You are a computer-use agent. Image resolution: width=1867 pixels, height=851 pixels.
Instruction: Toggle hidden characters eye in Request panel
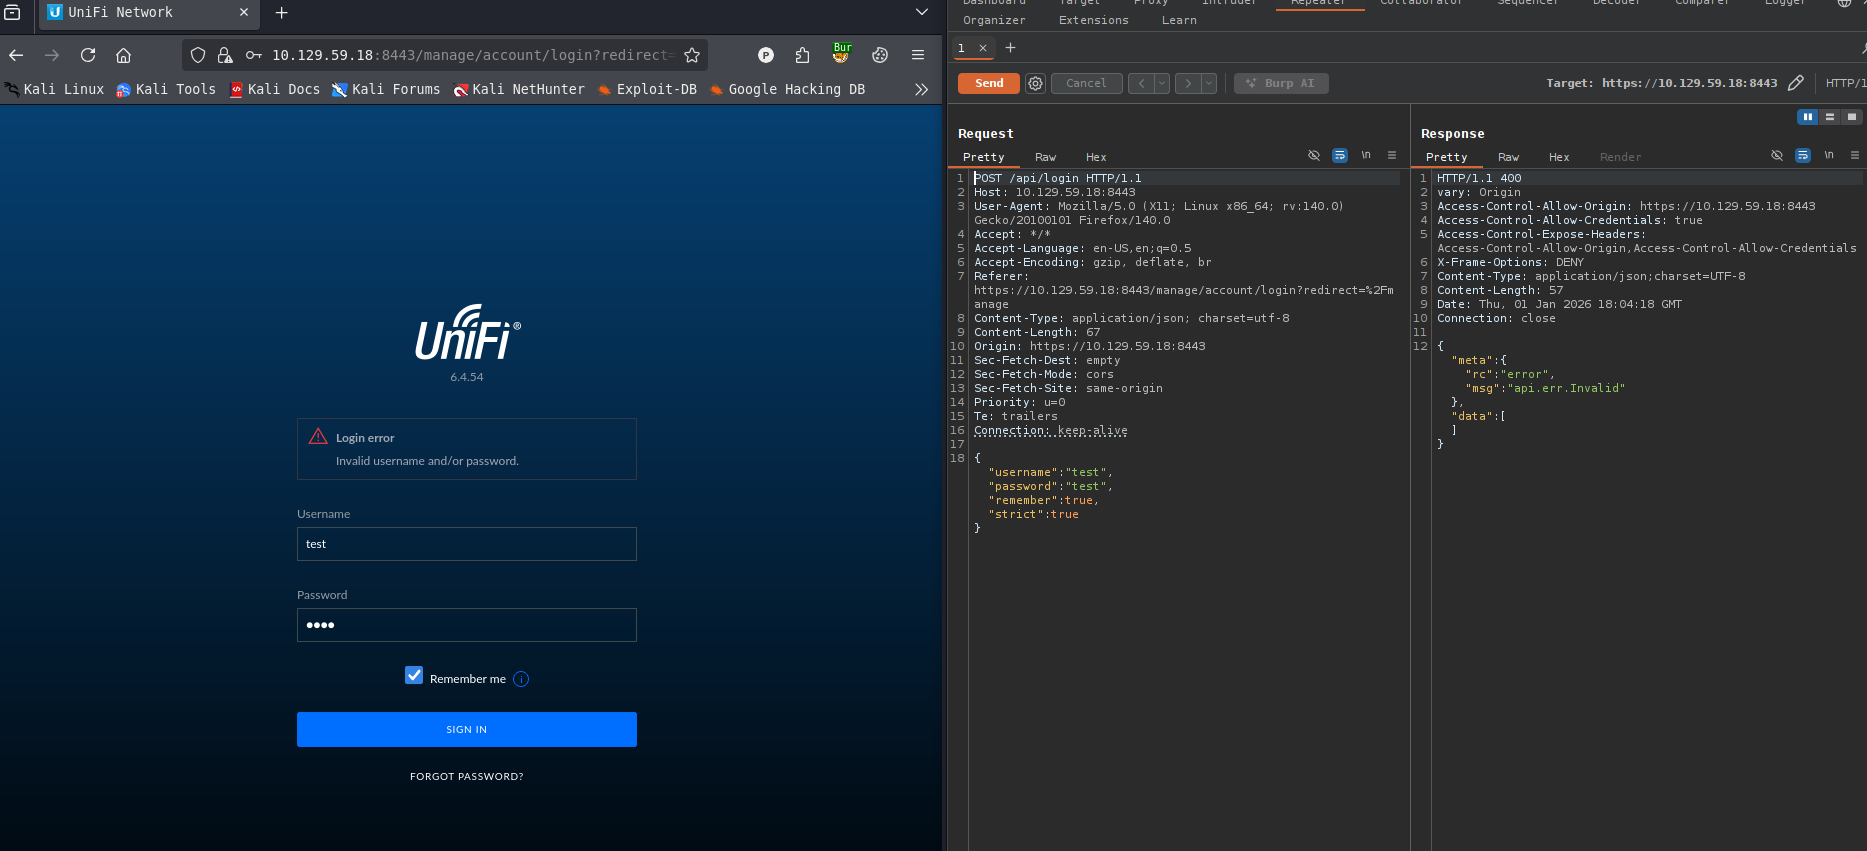click(1314, 155)
